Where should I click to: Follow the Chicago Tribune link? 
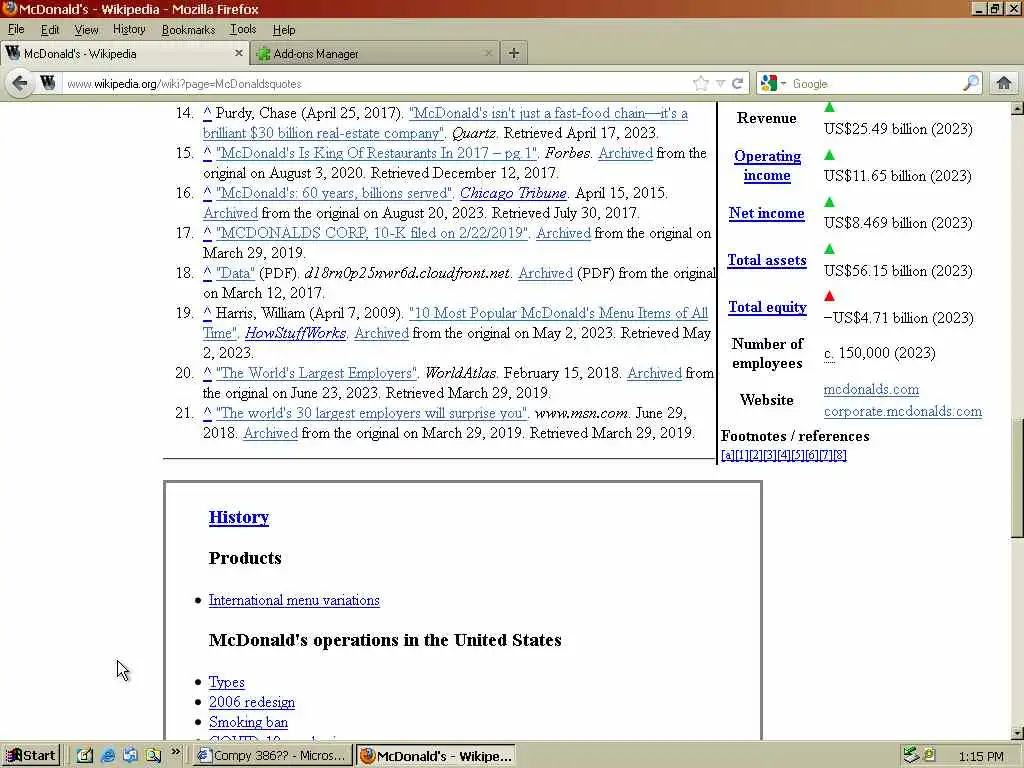point(513,193)
